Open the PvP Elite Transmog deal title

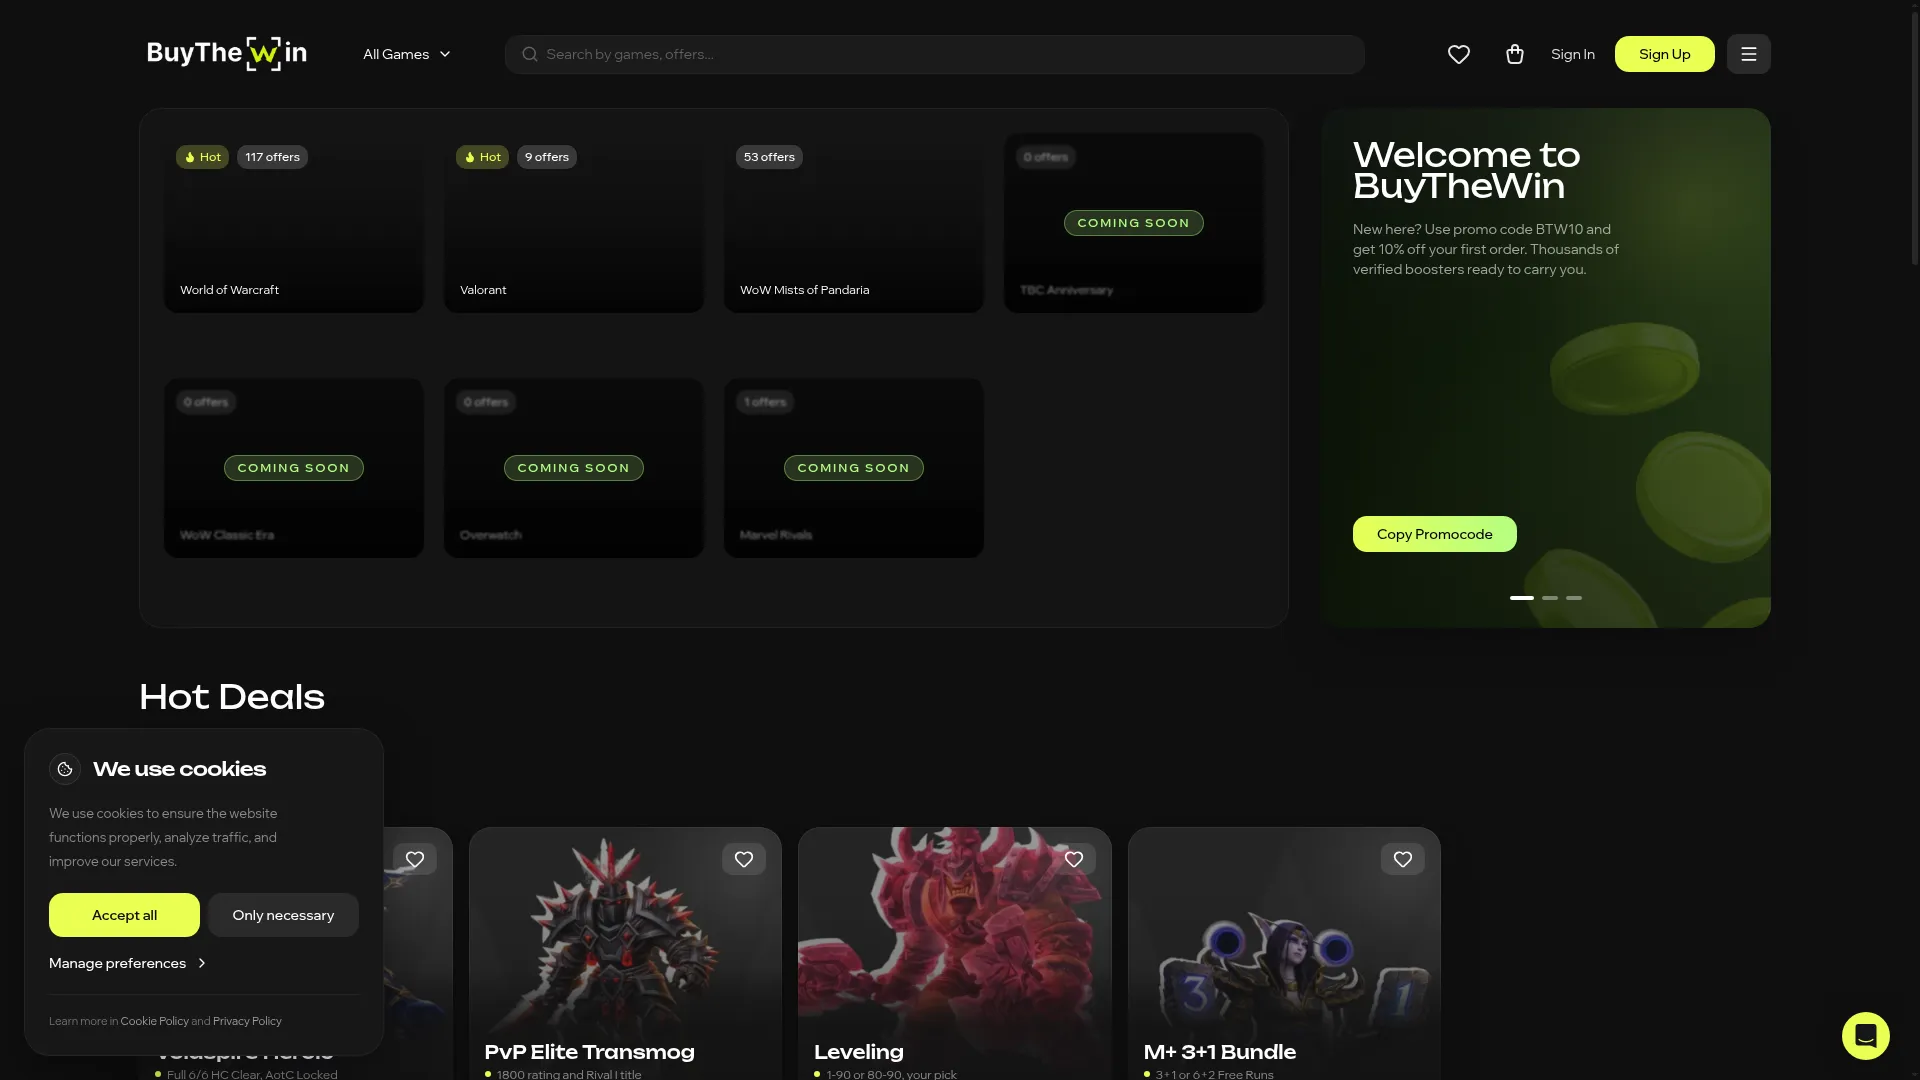click(589, 1052)
